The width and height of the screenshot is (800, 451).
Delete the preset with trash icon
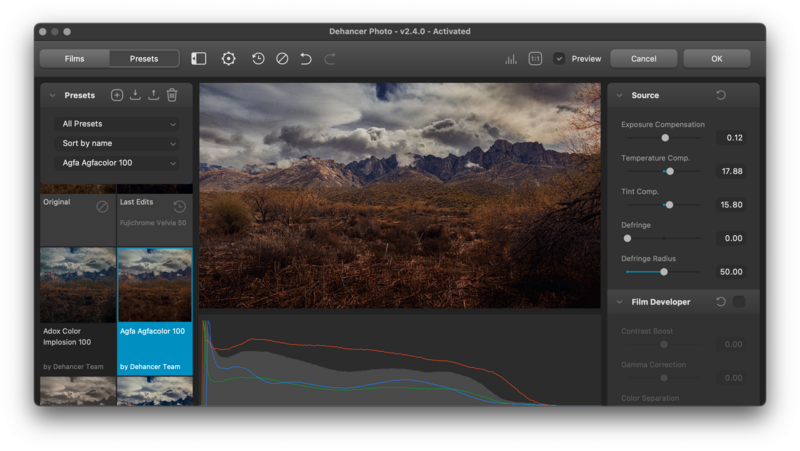coord(172,95)
